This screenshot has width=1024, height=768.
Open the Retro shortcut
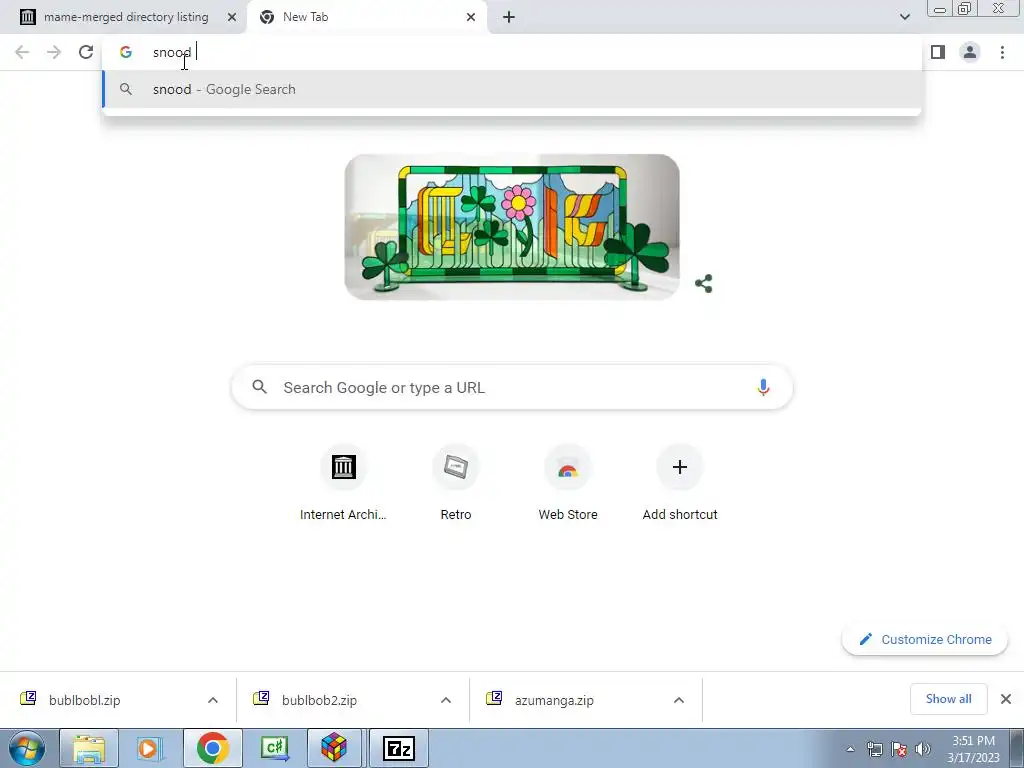coord(456,483)
